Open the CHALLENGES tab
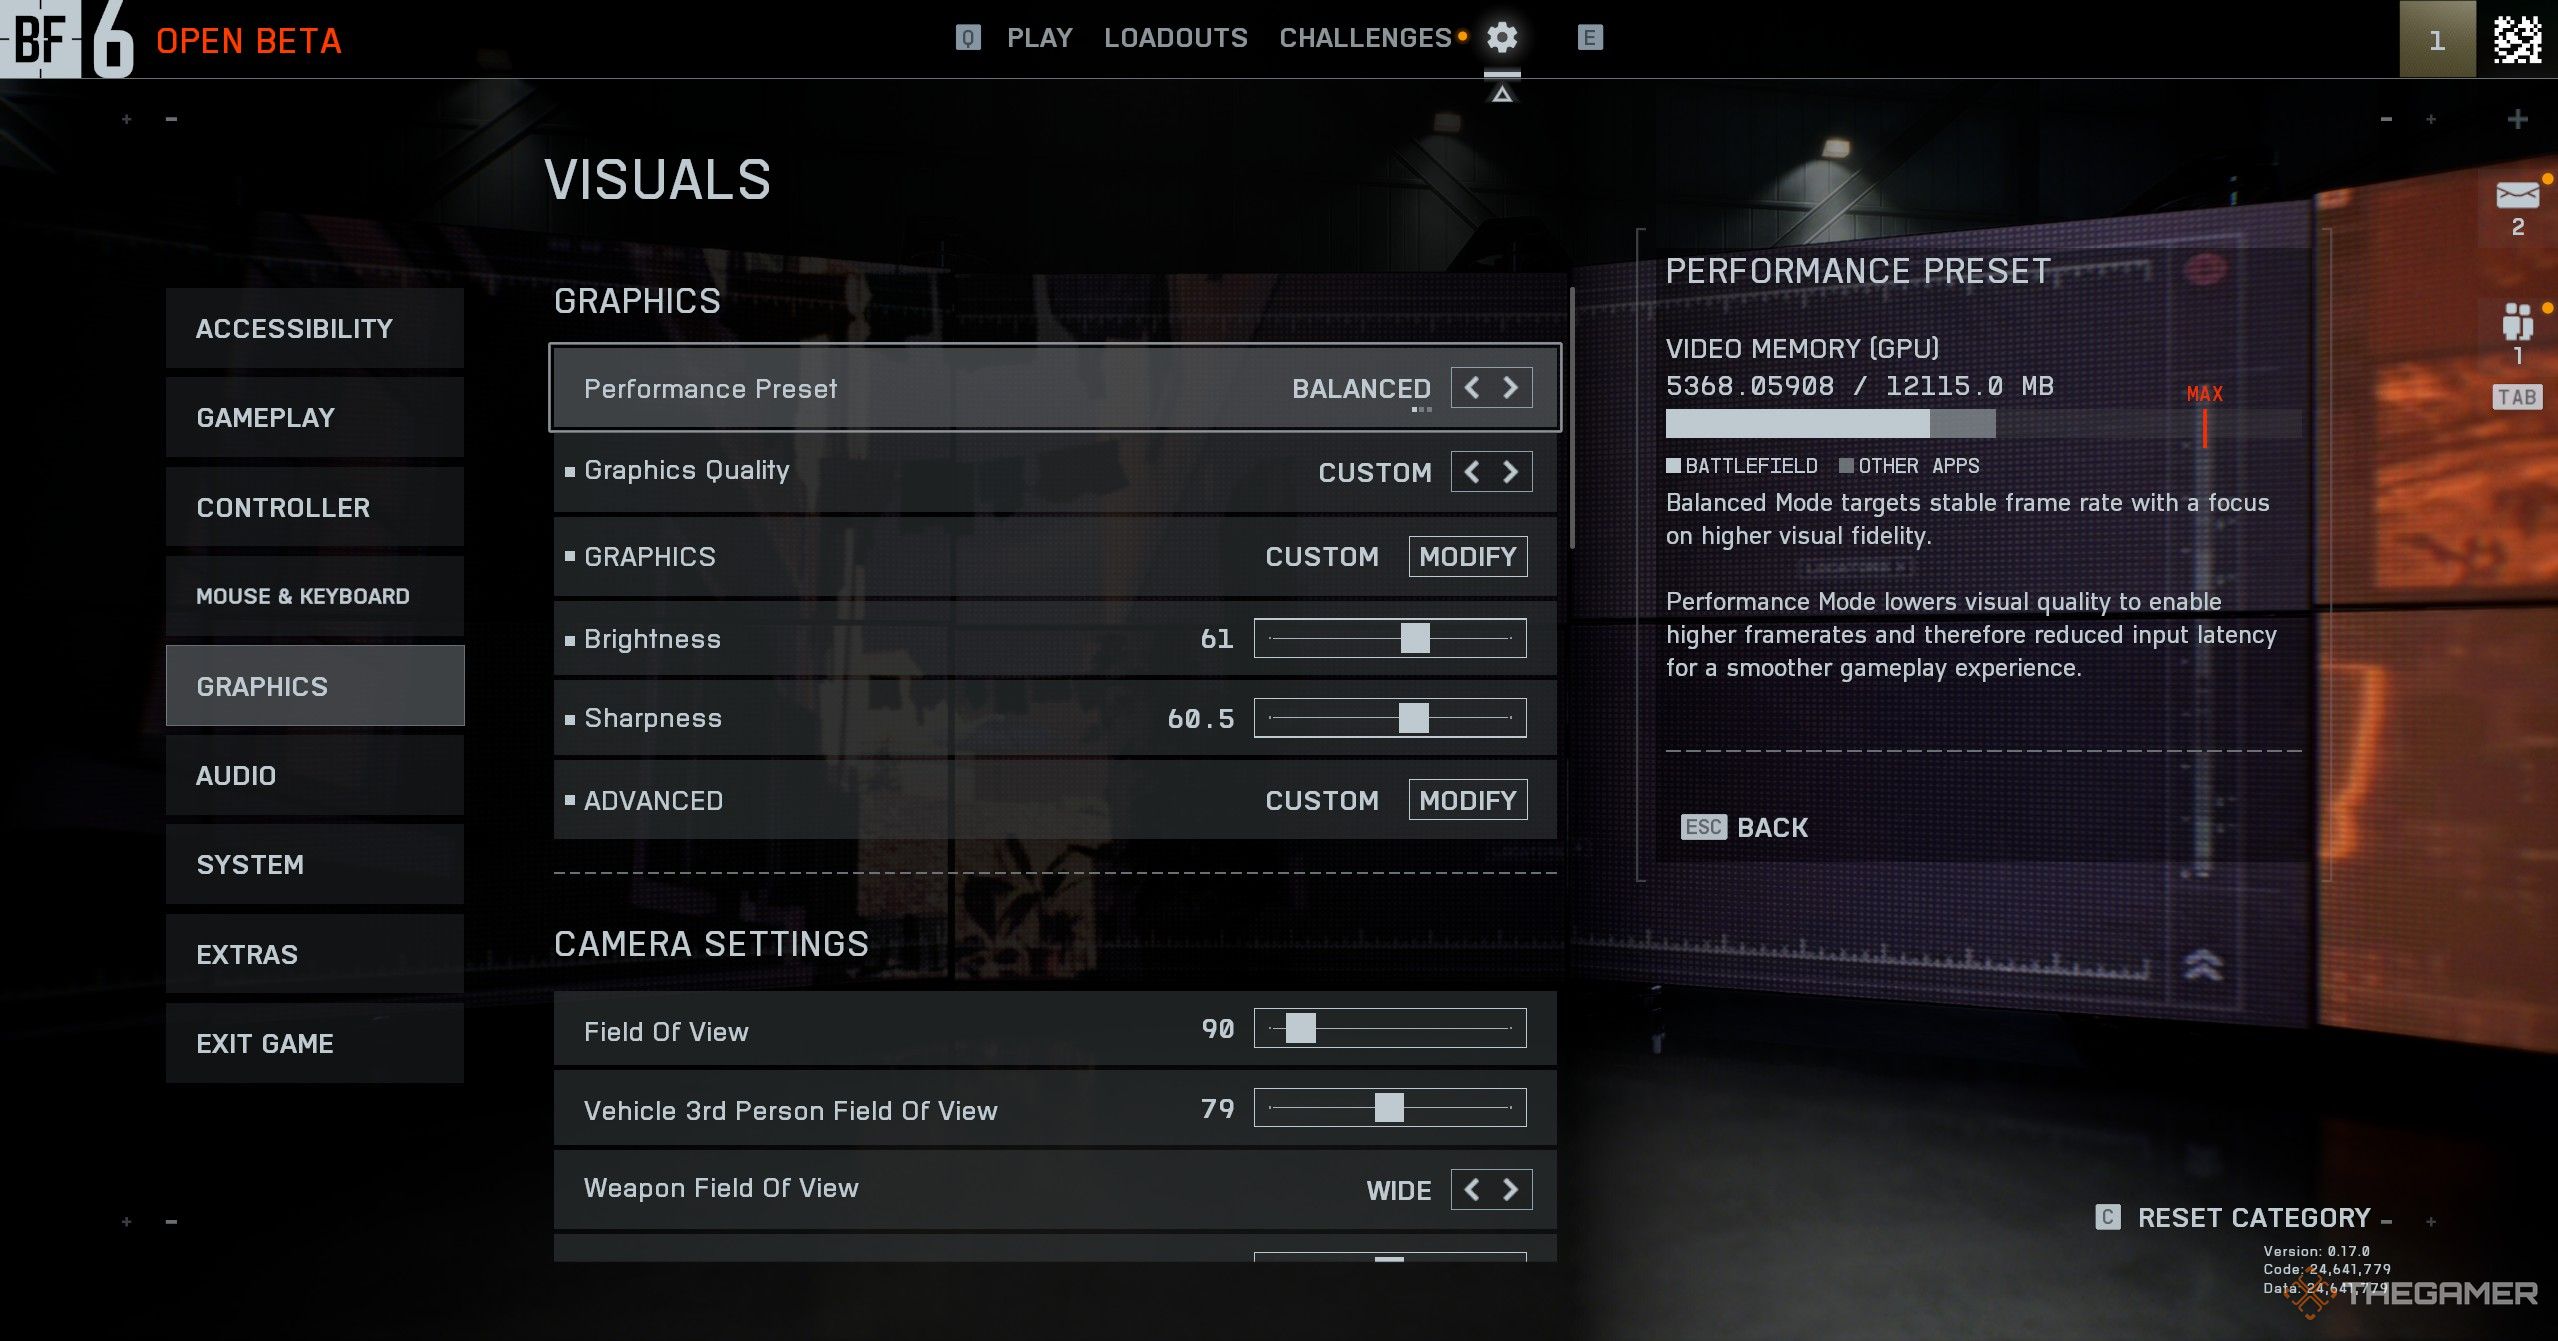The height and width of the screenshot is (1341, 2558). click(x=1365, y=38)
